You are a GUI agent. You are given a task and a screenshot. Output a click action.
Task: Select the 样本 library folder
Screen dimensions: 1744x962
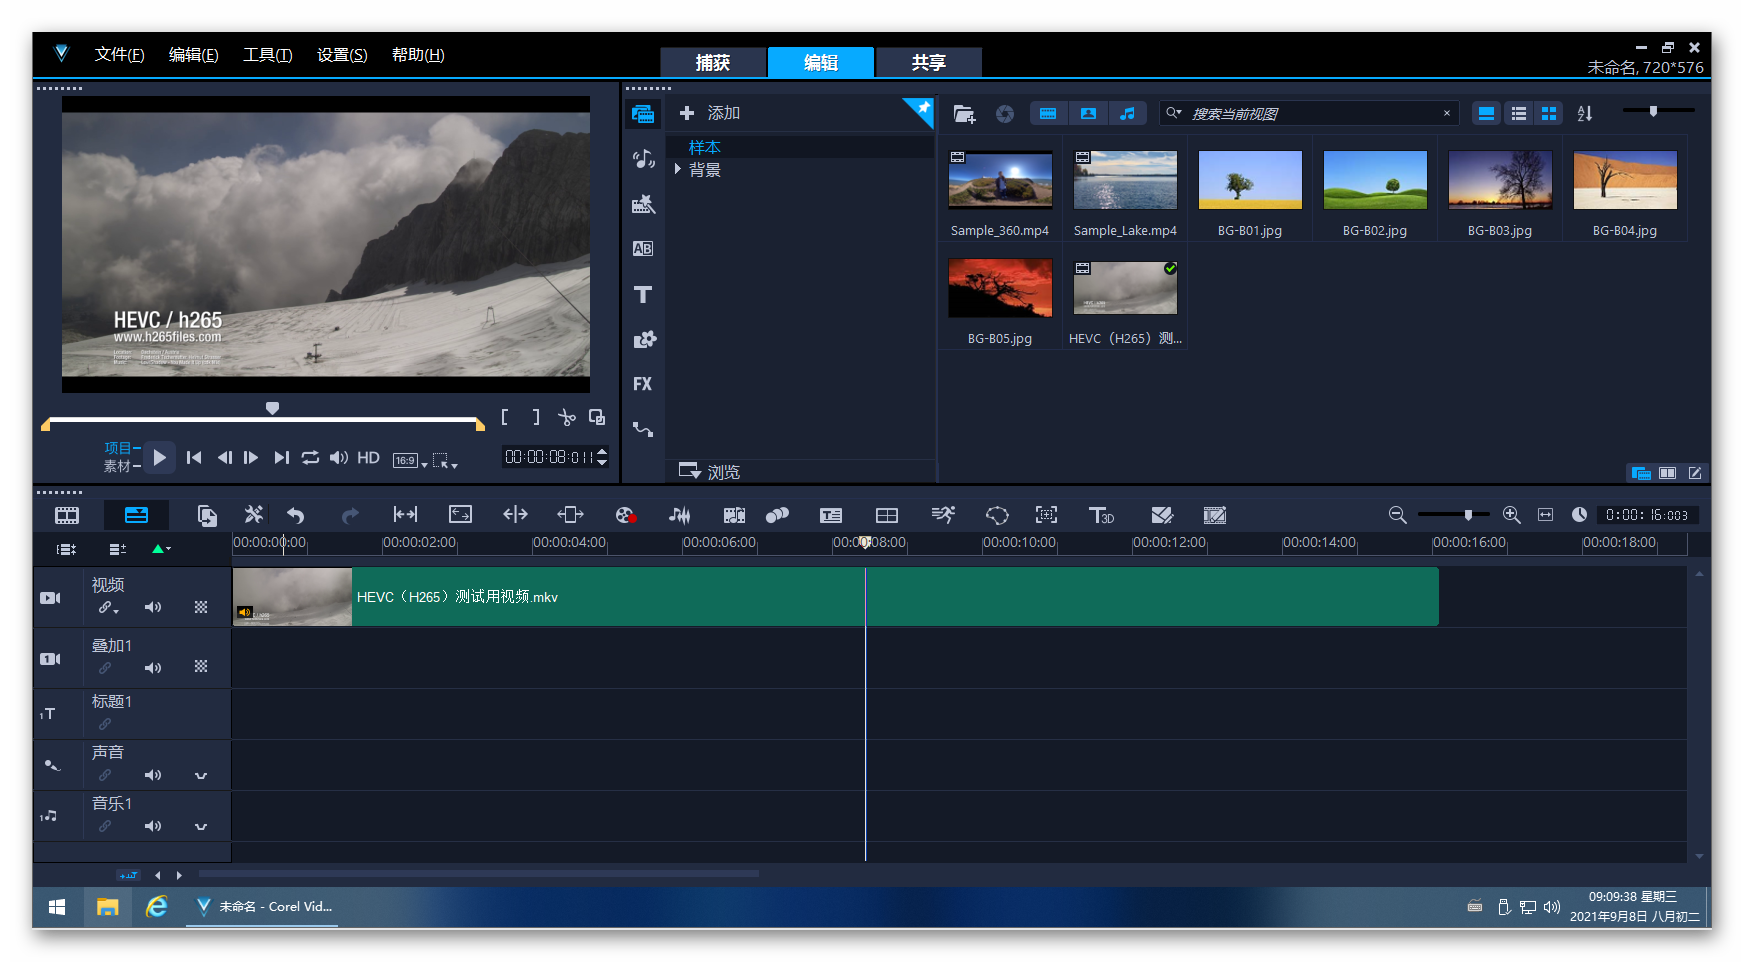coord(704,147)
